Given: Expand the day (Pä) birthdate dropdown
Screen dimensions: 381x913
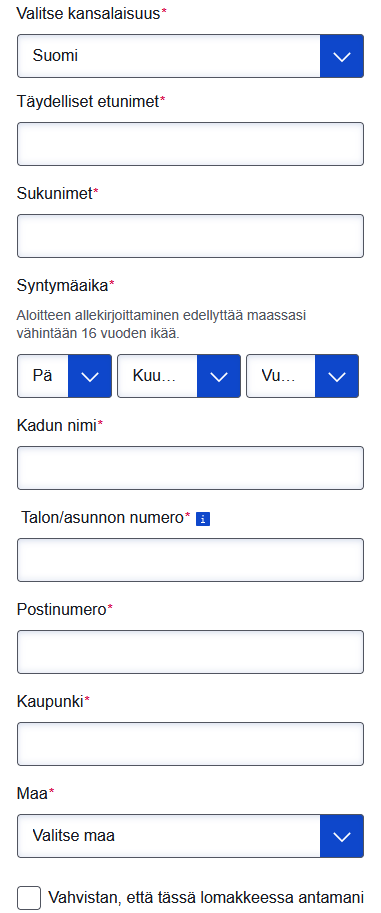Looking at the screenshot, I should point(64,376).
